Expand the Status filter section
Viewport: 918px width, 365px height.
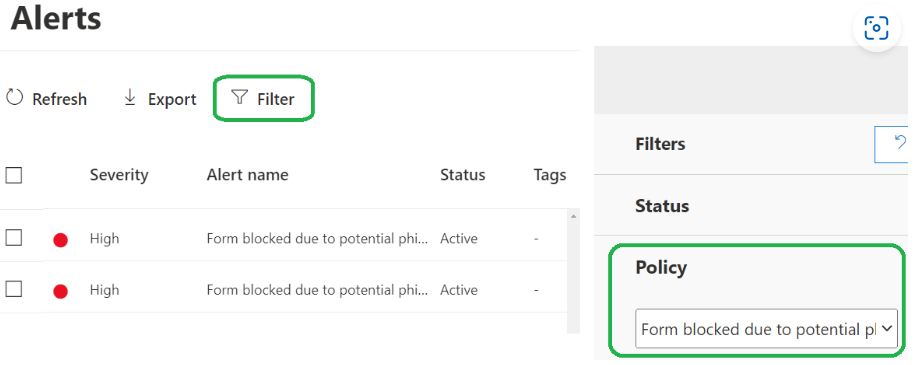click(662, 206)
